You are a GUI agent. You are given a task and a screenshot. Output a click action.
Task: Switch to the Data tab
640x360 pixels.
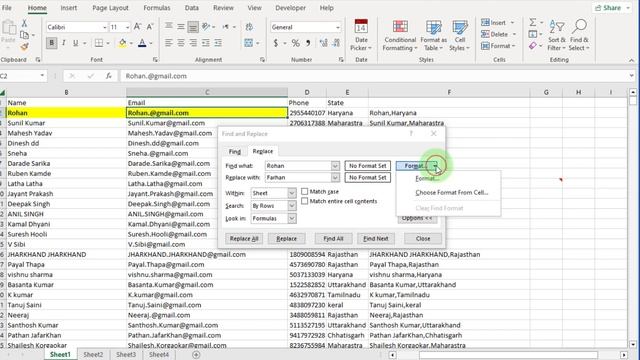coord(191,8)
